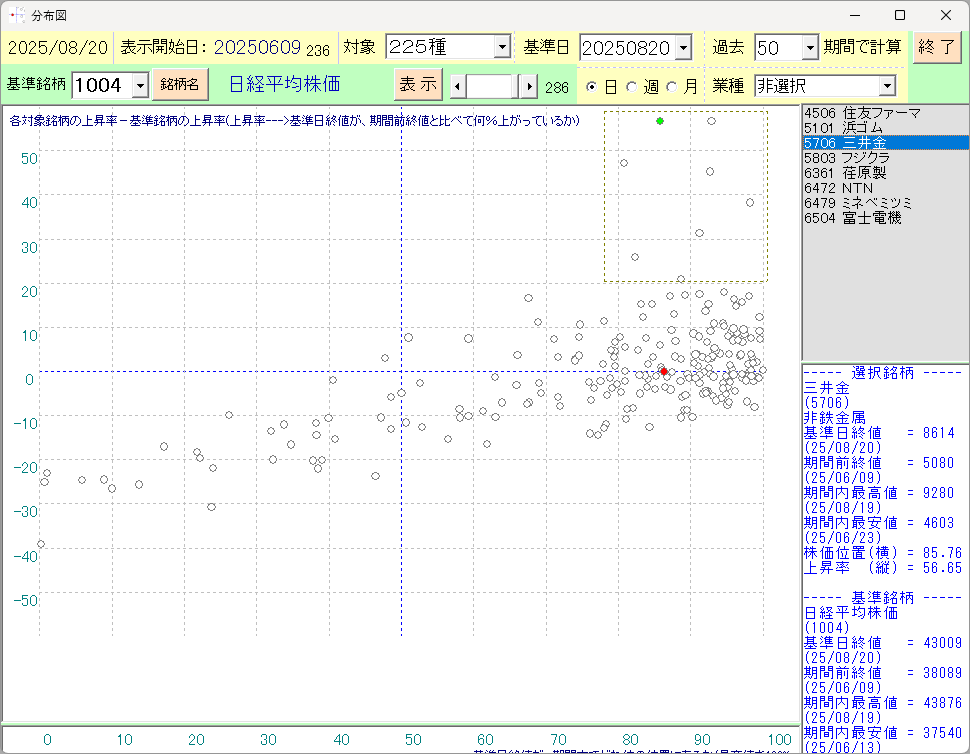Select the 週 period radio button
This screenshot has height=754, width=970.
tap(632, 87)
